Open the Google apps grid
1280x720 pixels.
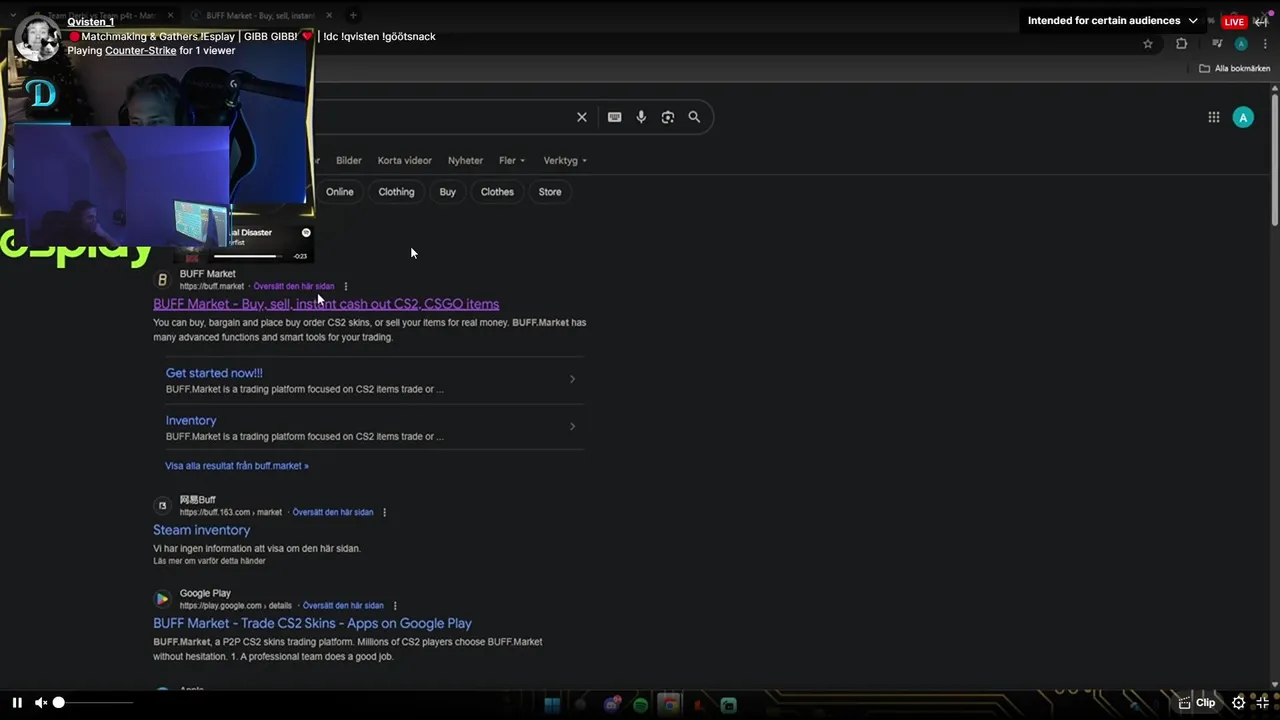click(1213, 117)
